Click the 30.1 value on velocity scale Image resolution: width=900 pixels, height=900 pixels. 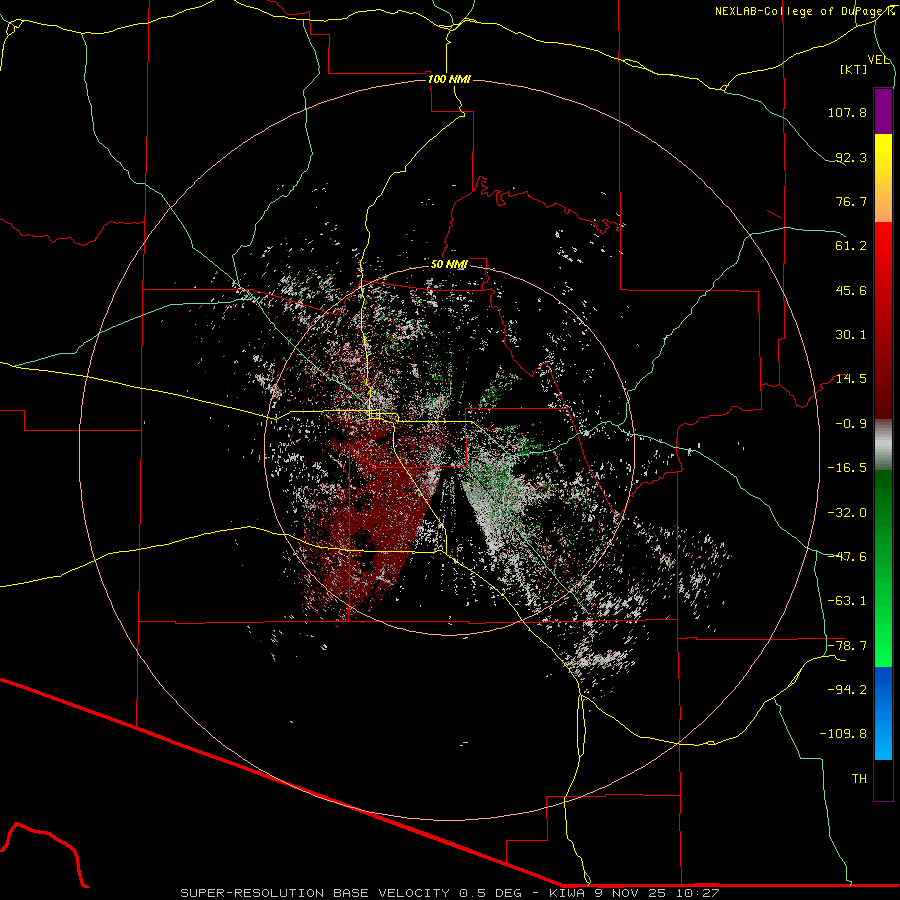point(851,335)
